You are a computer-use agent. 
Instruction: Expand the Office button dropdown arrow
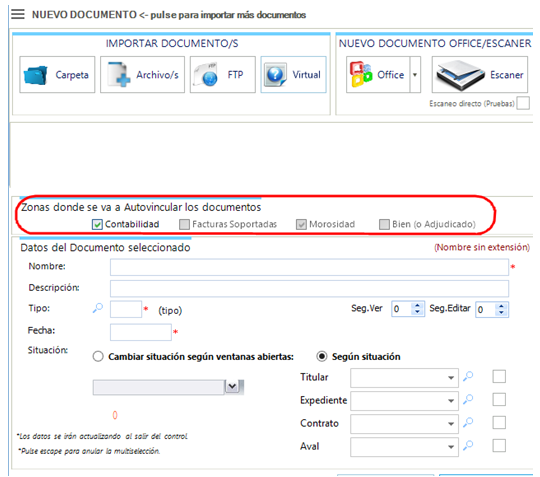click(x=415, y=75)
